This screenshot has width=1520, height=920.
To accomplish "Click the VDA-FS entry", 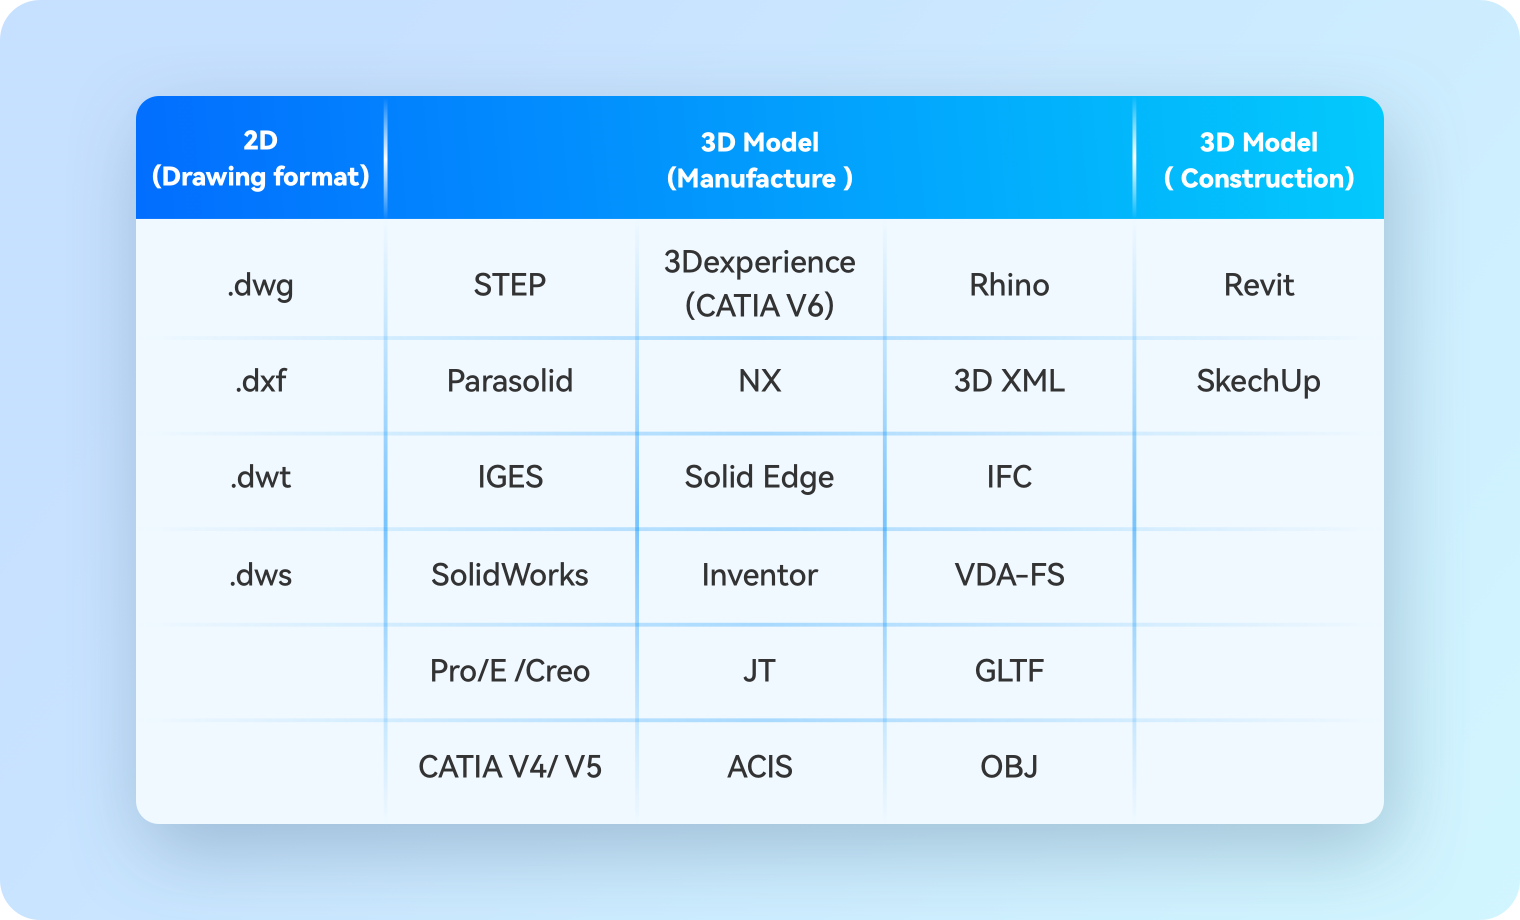I will click(x=1009, y=575).
